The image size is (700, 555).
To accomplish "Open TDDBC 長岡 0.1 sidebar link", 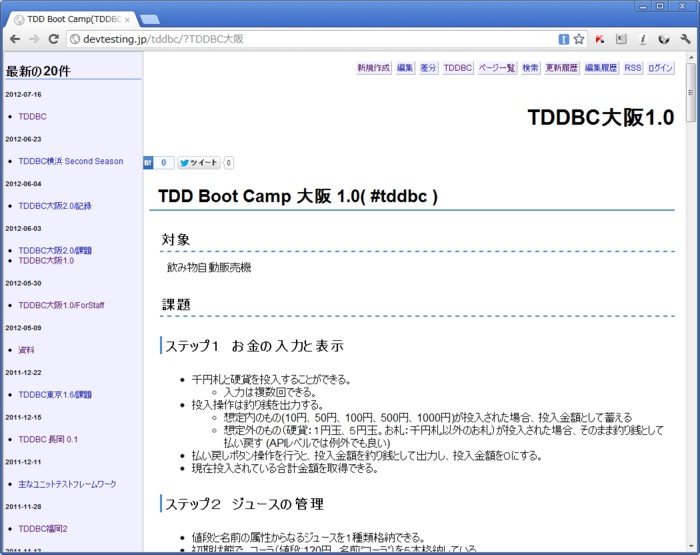I will pyautogui.click(x=48, y=439).
